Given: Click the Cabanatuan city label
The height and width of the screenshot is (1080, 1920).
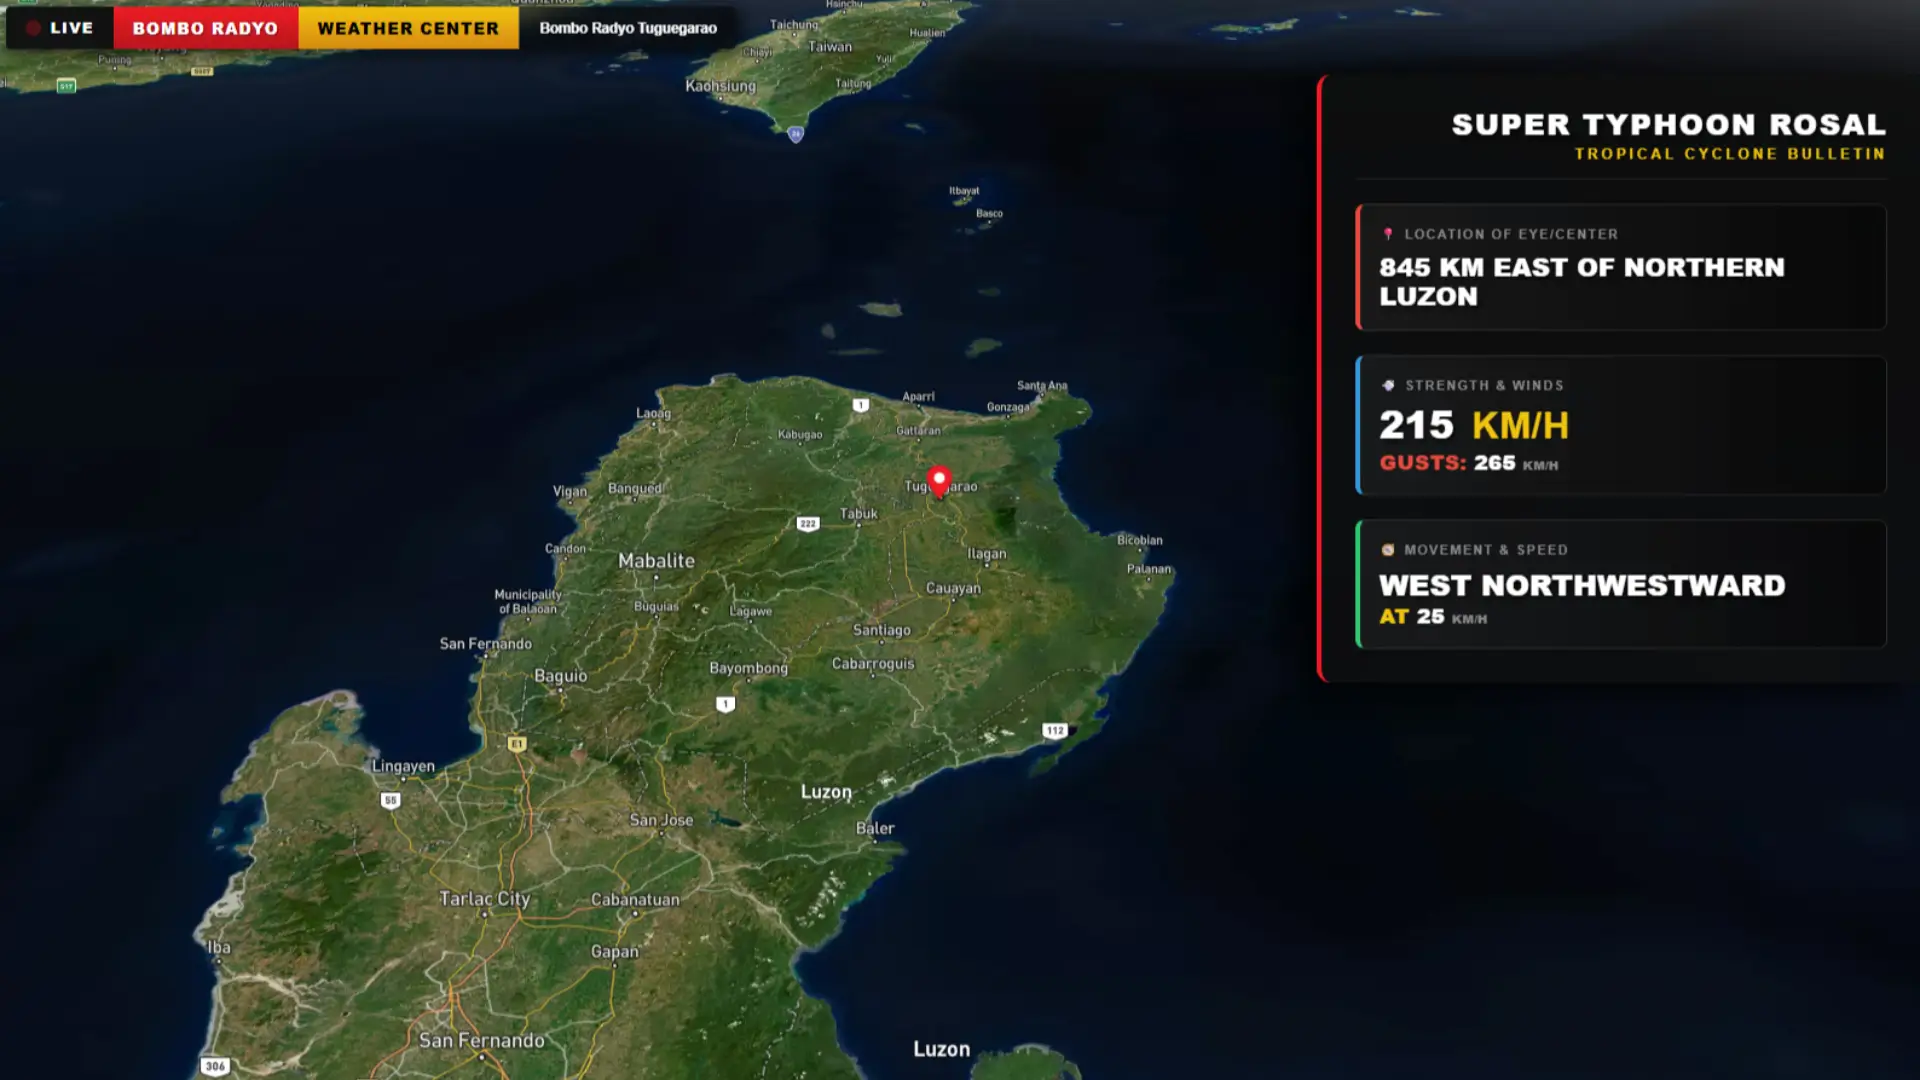Looking at the screenshot, I should pyautogui.click(x=635, y=899).
